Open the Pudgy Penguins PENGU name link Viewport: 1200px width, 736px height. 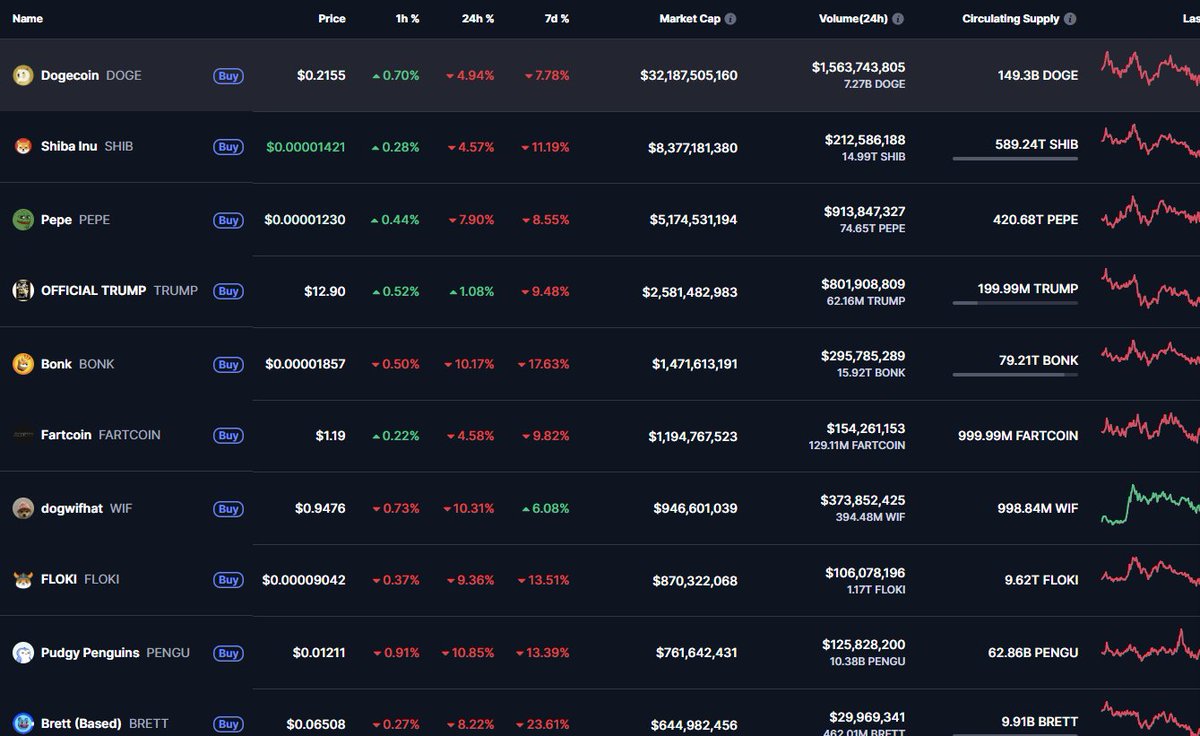(115, 653)
